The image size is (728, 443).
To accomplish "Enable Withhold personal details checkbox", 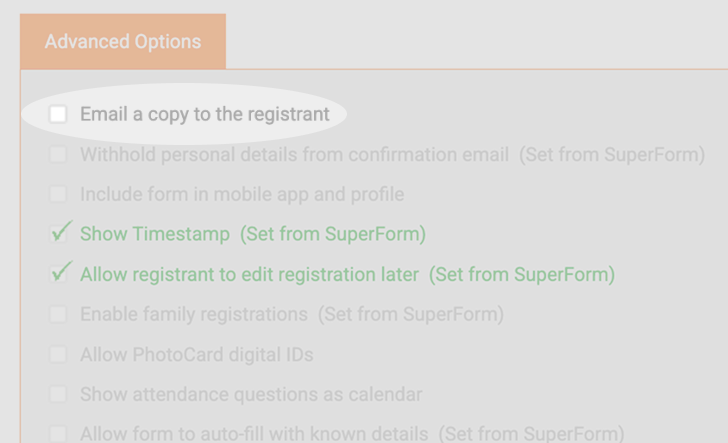I will coord(58,155).
